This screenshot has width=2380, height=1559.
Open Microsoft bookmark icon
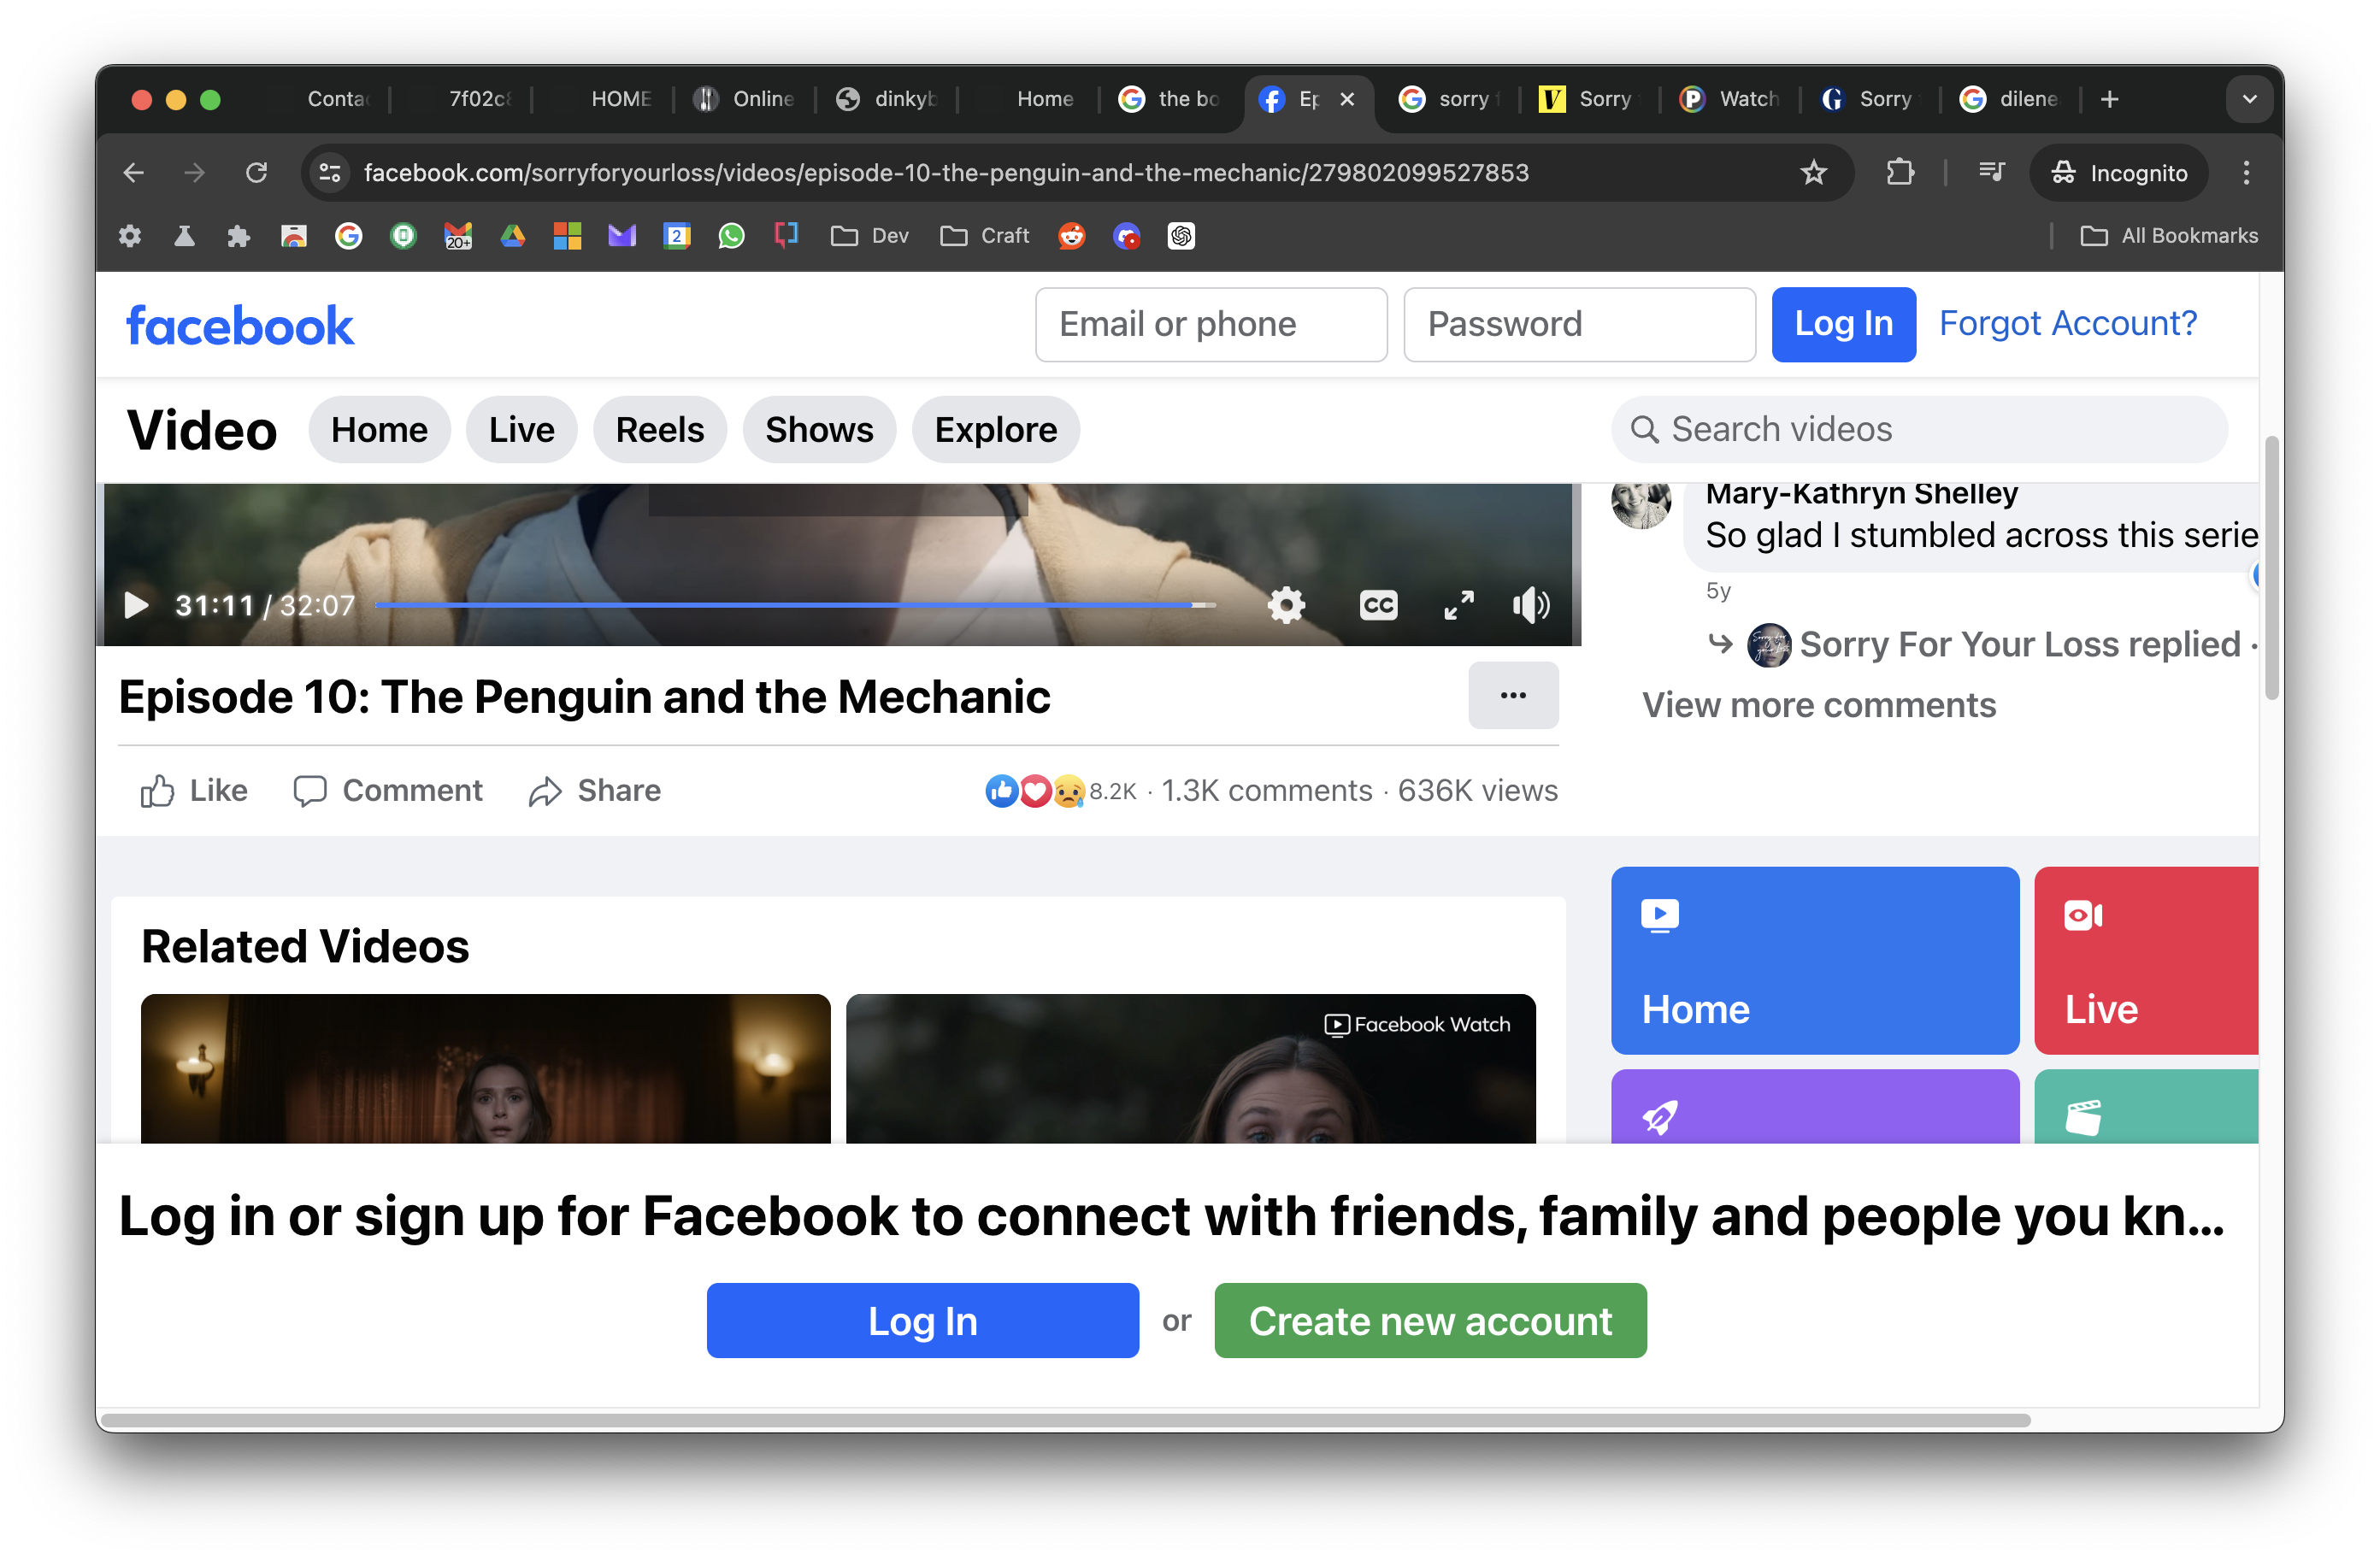567,236
